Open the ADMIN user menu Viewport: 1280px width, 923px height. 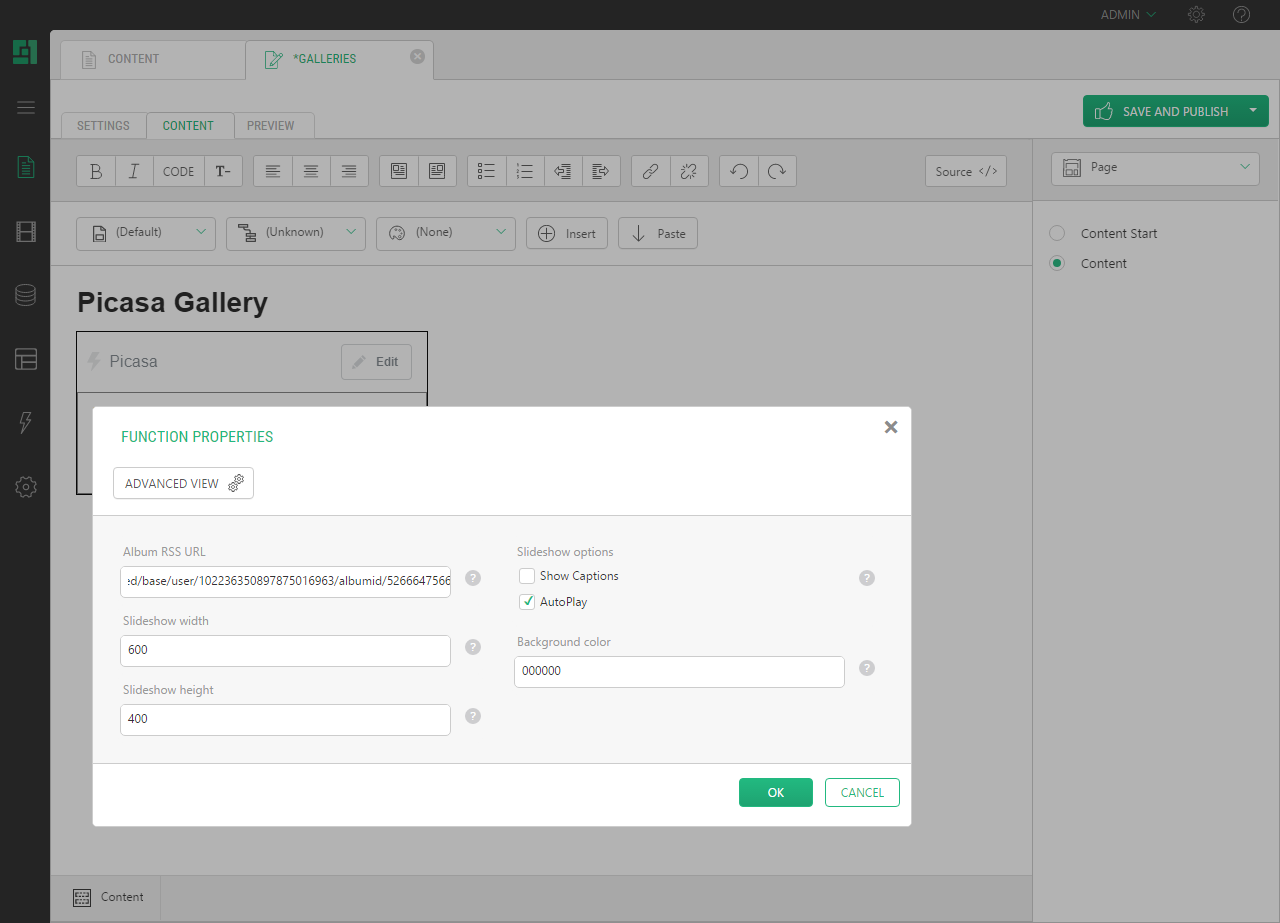point(1128,15)
